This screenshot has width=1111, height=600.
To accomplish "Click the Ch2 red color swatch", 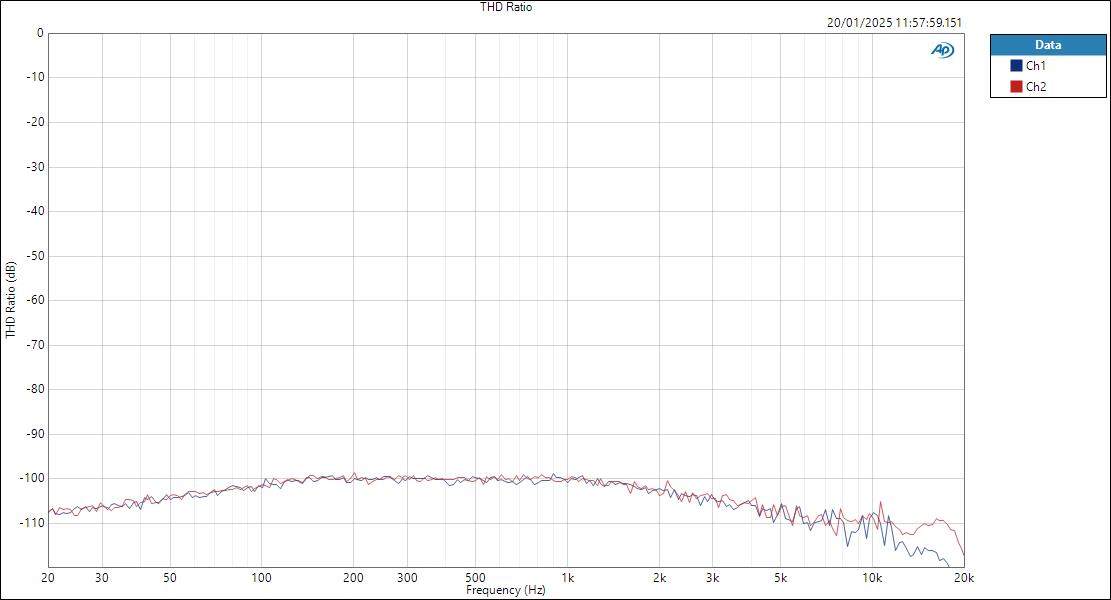I will click(1016, 86).
